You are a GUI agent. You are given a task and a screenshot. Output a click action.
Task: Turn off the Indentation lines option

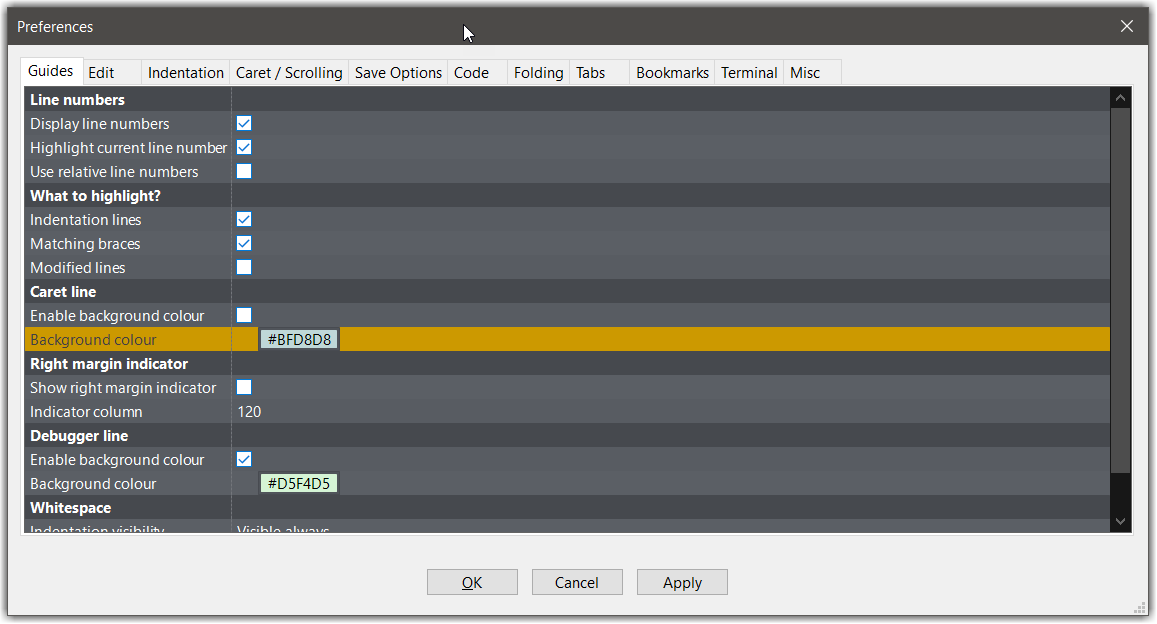point(244,219)
